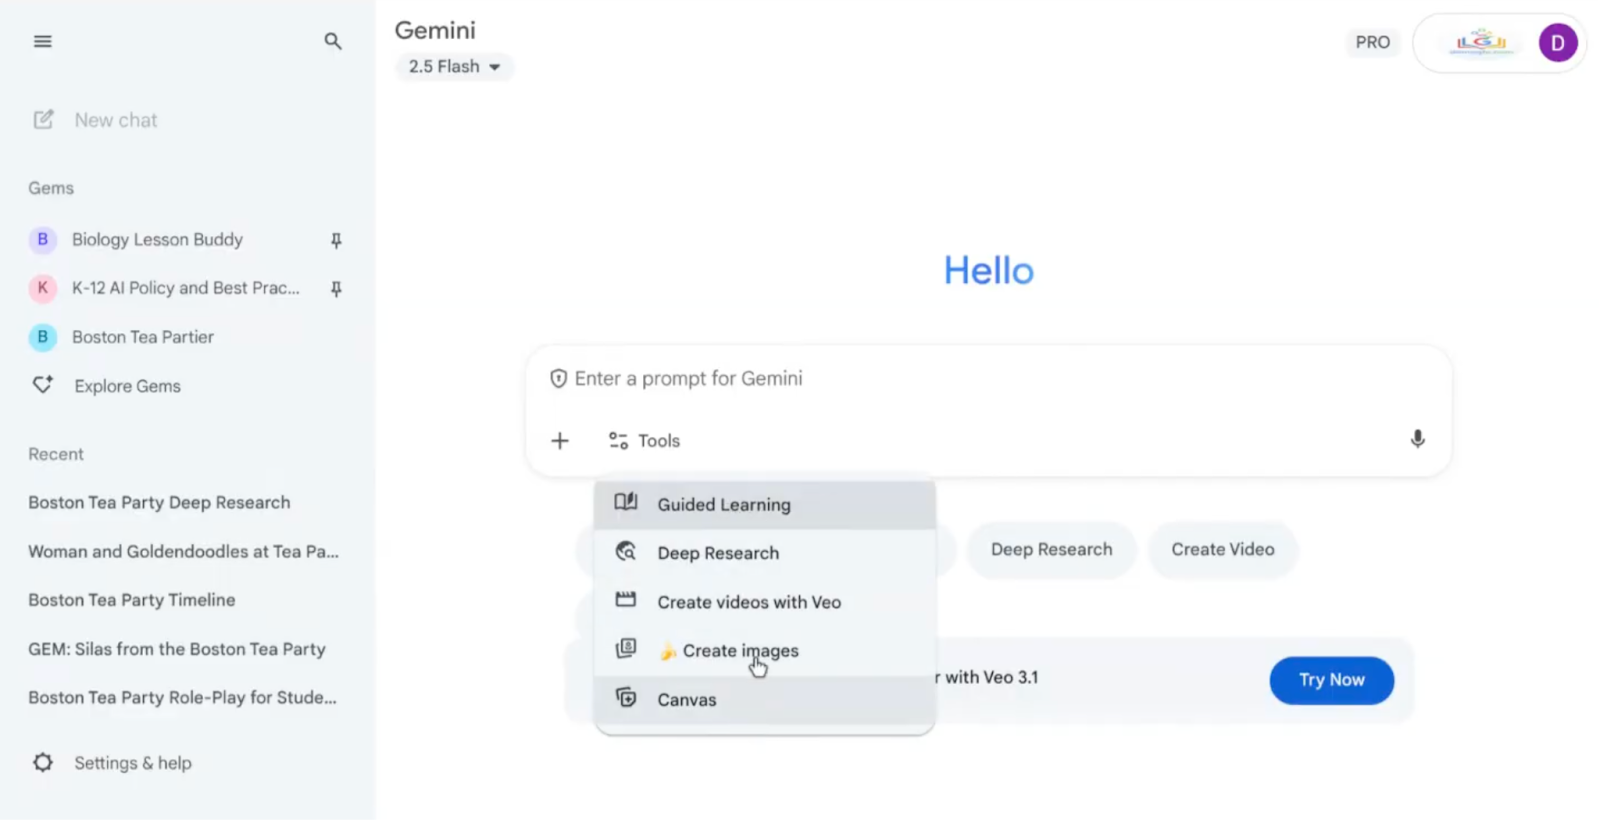
Task: Click the Create Video suggestion chip
Action: [1222, 550]
